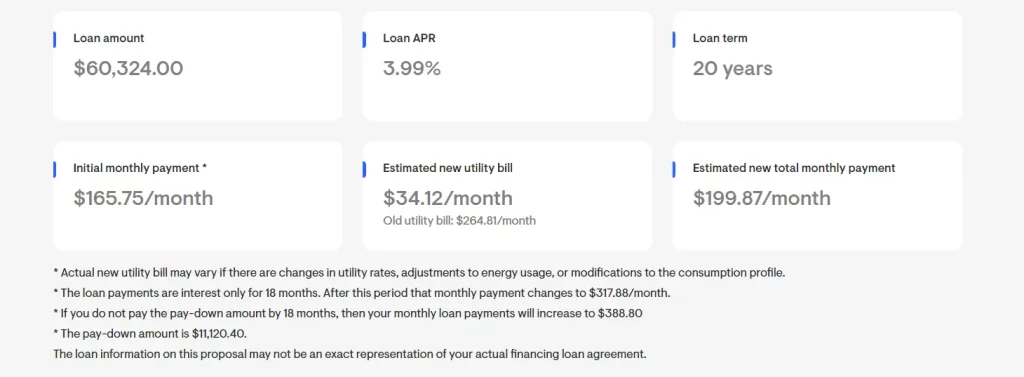Click the Estimated new total monthly payment label
This screenshot has height=377, width=1024.
pyautogui.click(x=793, y=168)
